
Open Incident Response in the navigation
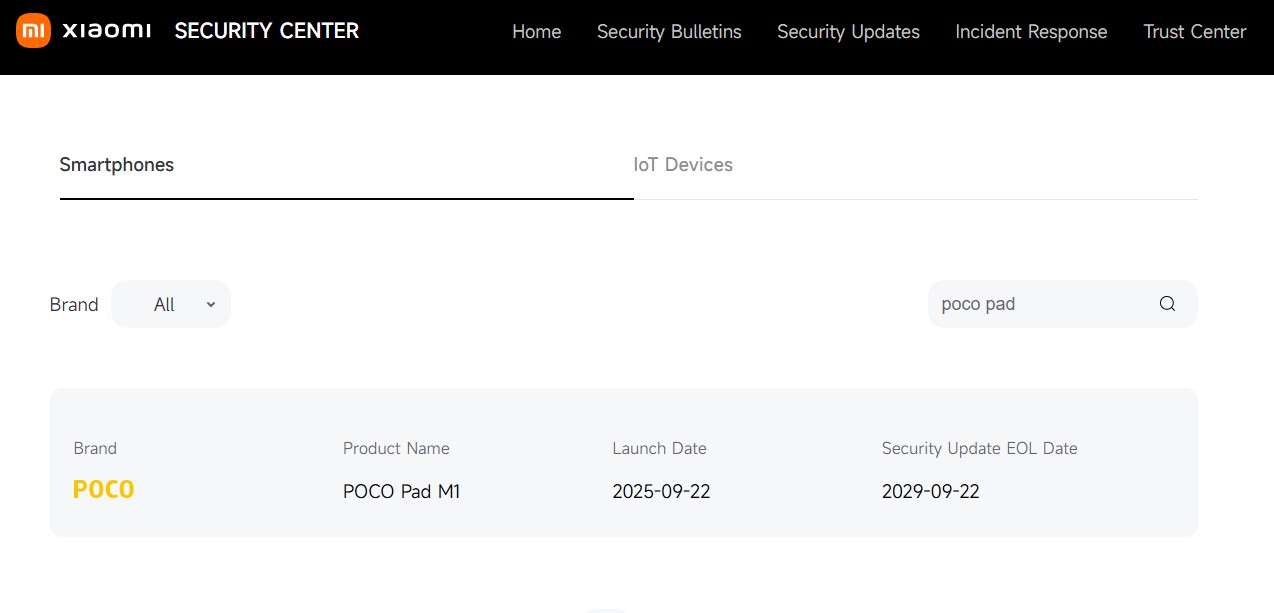(x=1031, y=32)
